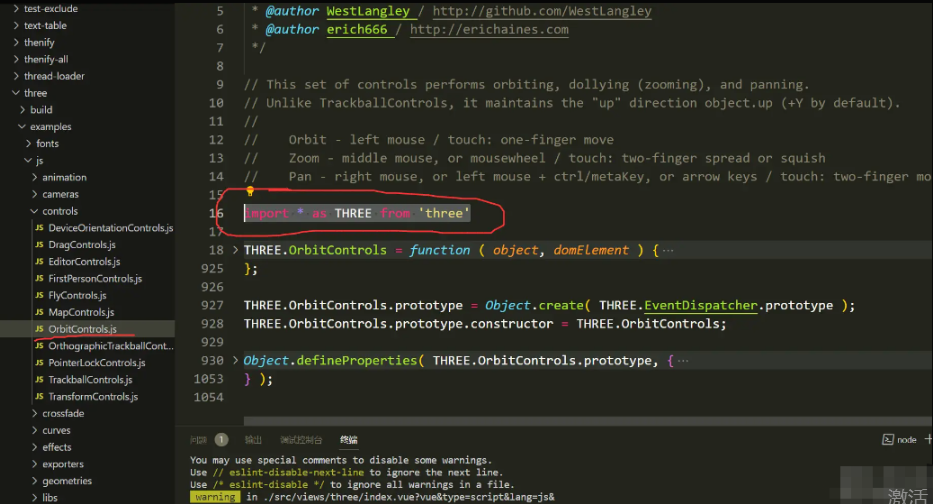Screen dimensions: 933x504
Task: Add new terminal with plus icon
Action: 928,439
